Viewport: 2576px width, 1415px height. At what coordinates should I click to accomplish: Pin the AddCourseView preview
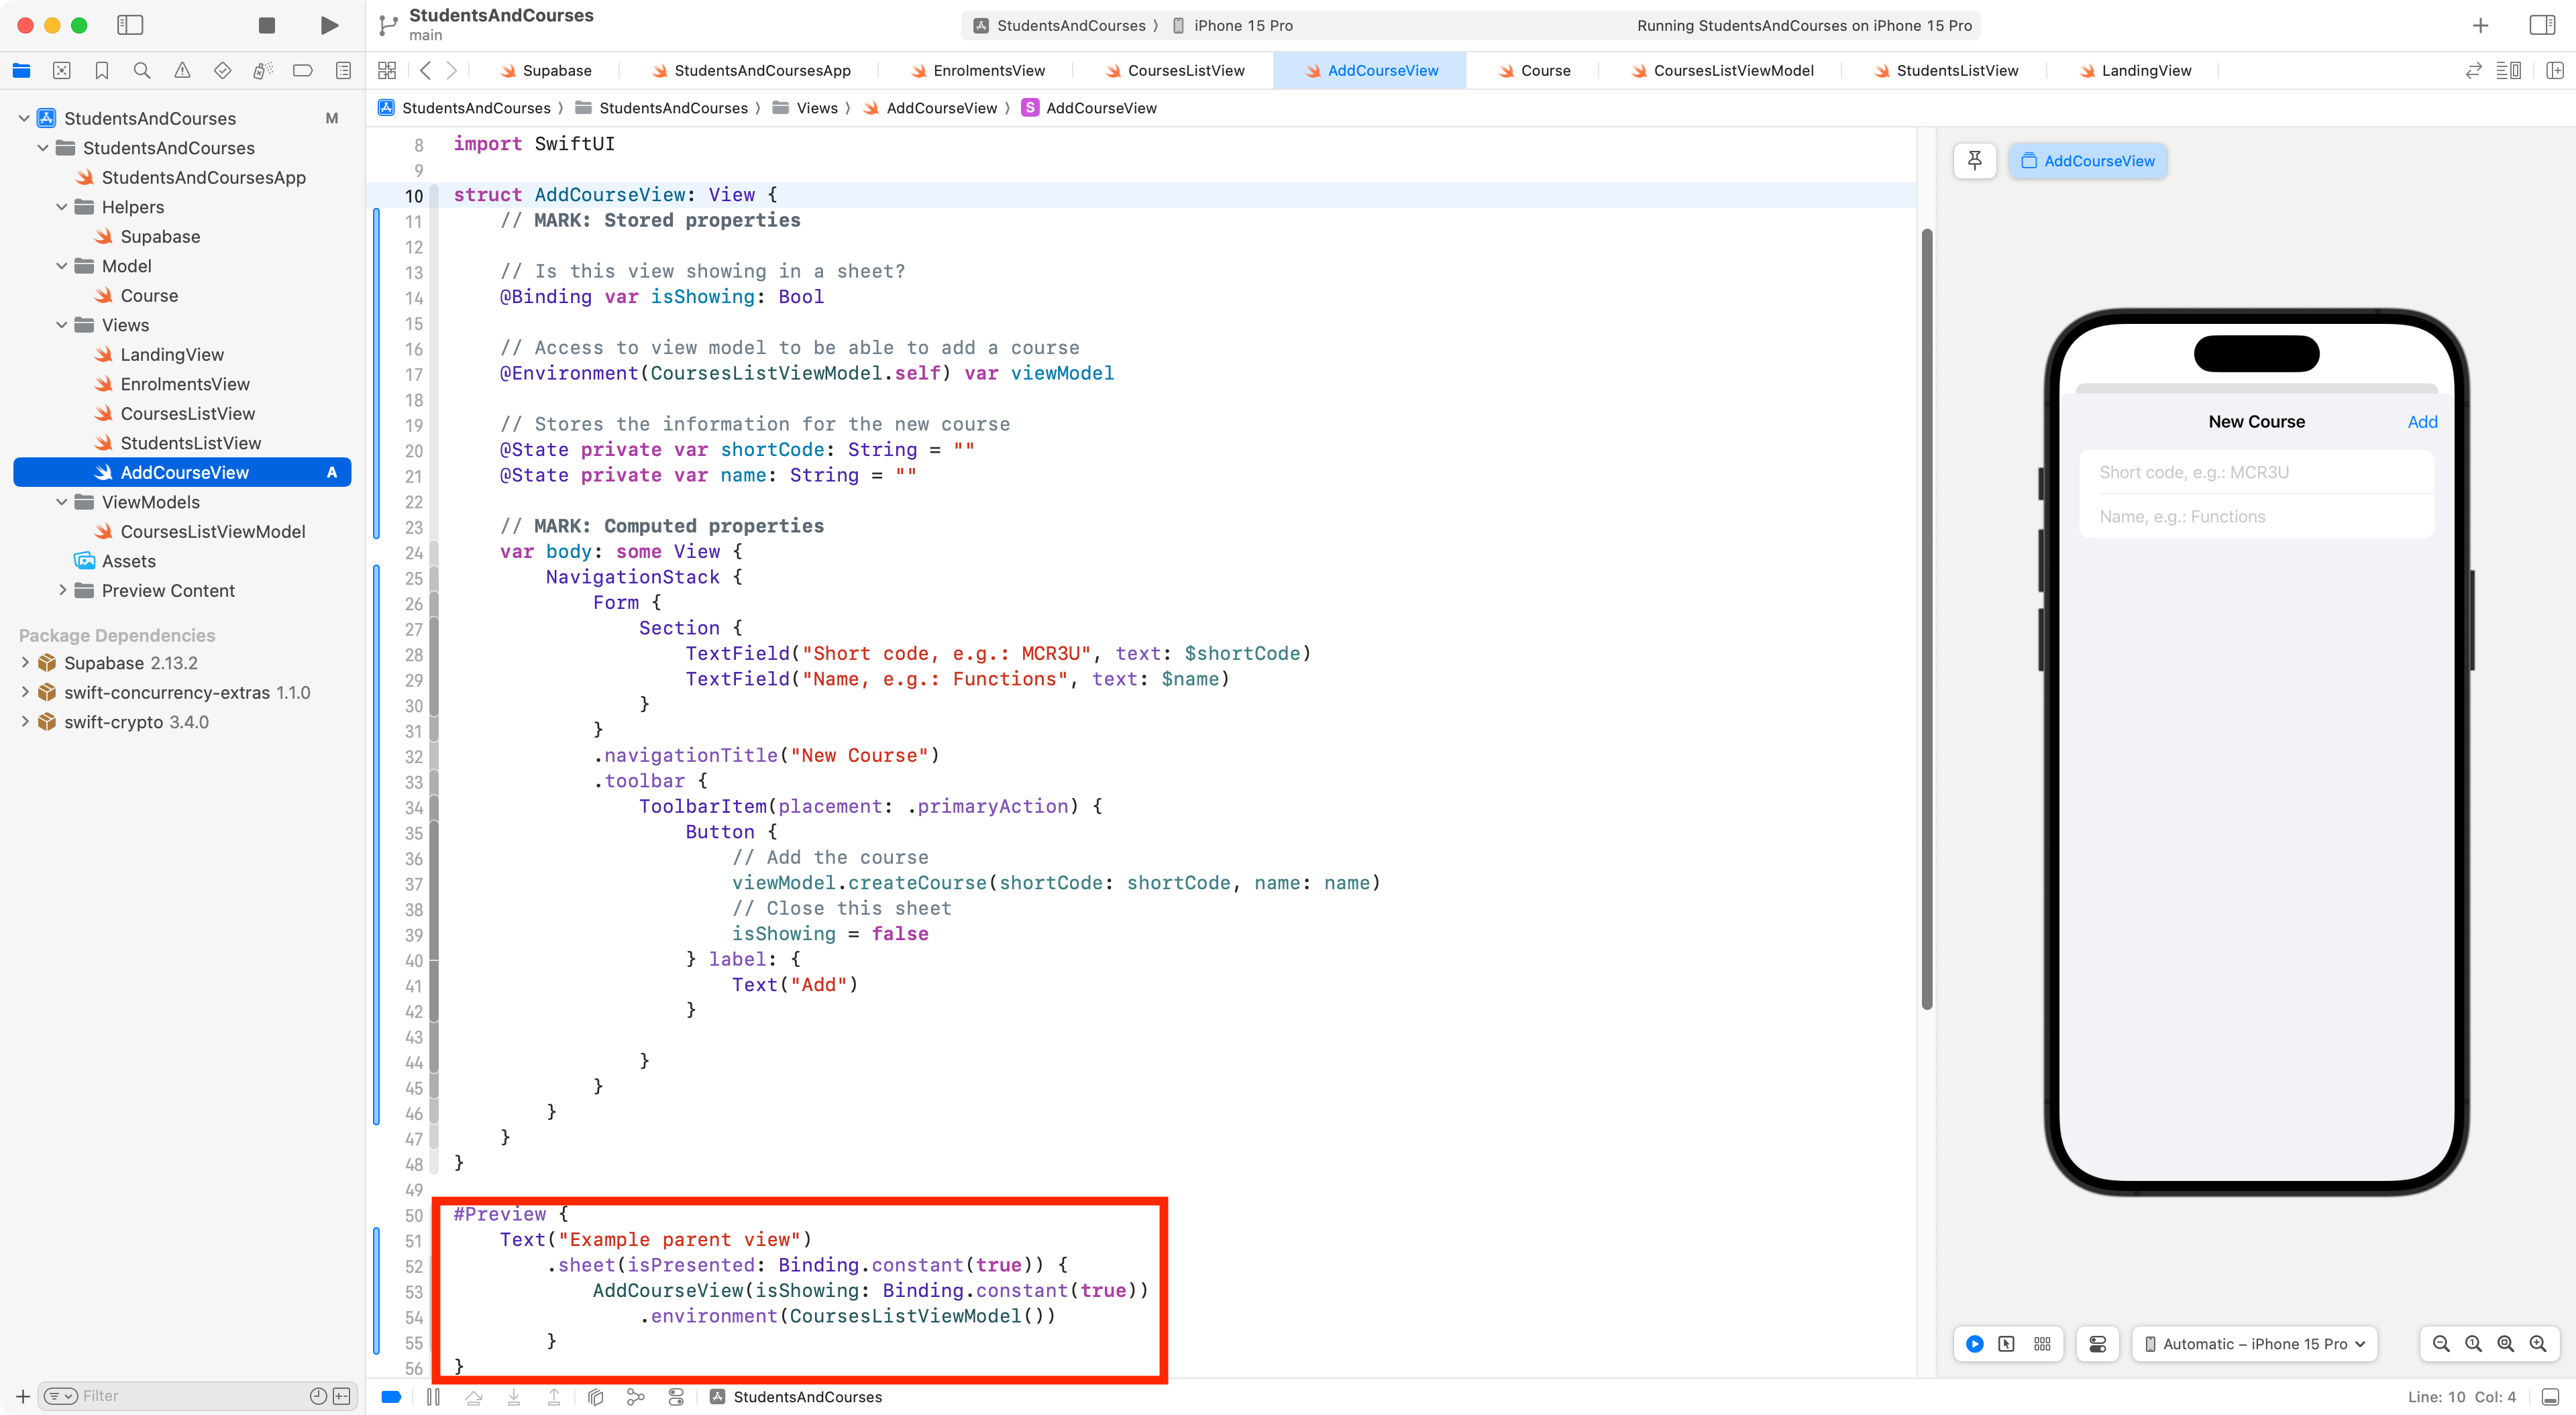pyautogui.click(x=1974, y=160)
